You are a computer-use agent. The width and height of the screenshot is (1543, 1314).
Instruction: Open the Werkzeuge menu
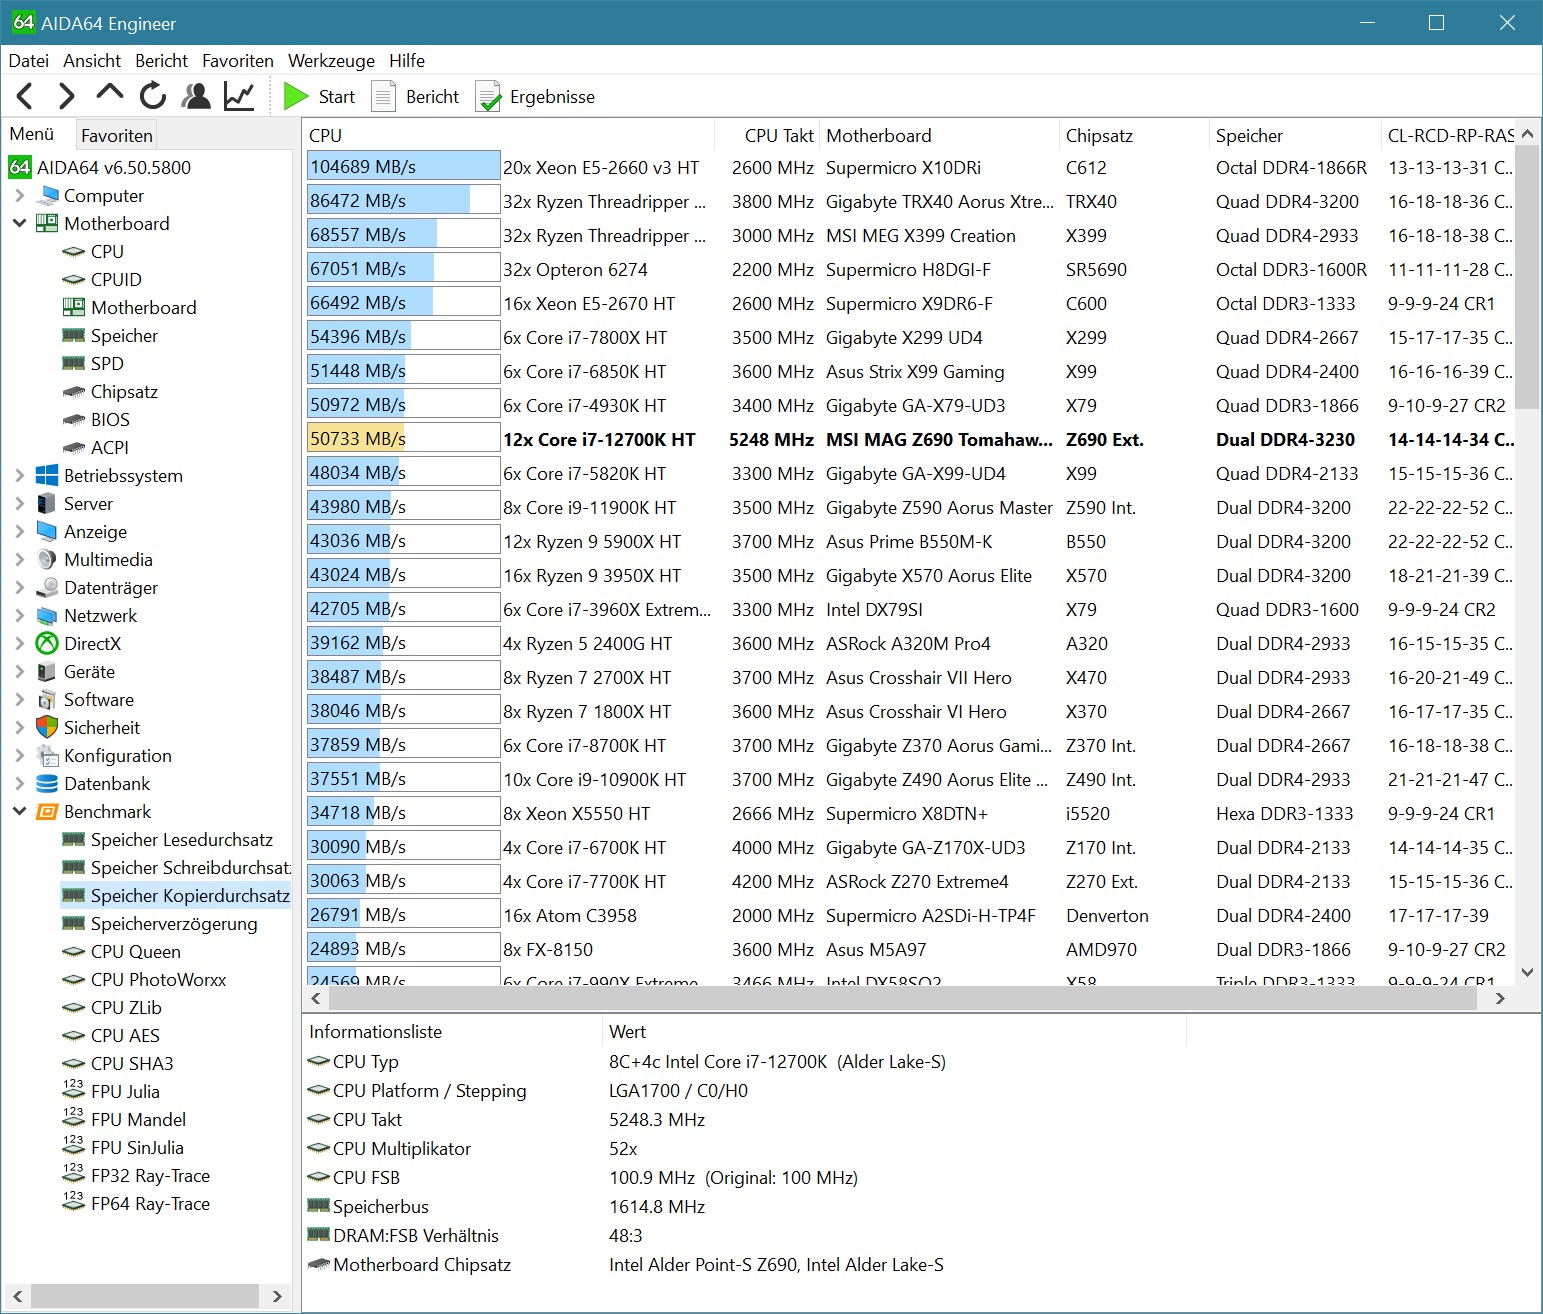(x=331, y=60)
